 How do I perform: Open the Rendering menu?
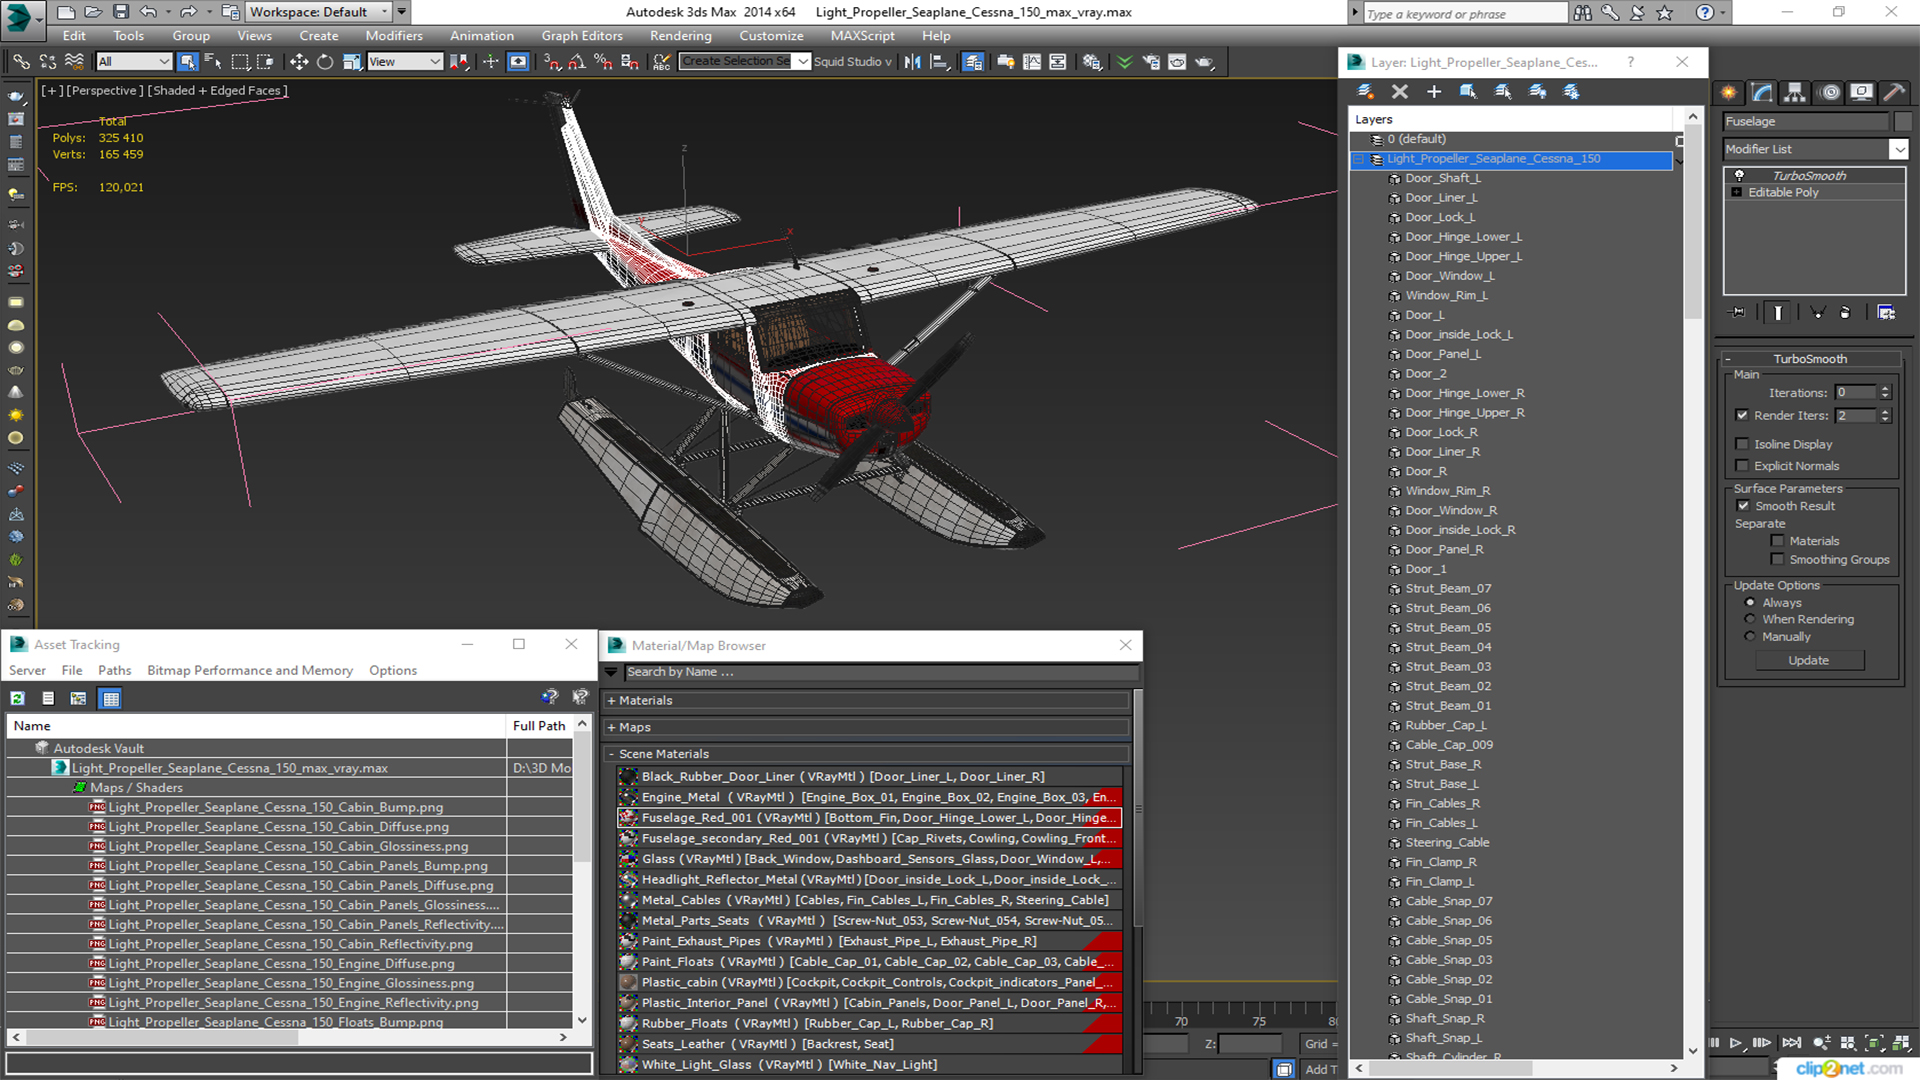click(x=680, y=36)
